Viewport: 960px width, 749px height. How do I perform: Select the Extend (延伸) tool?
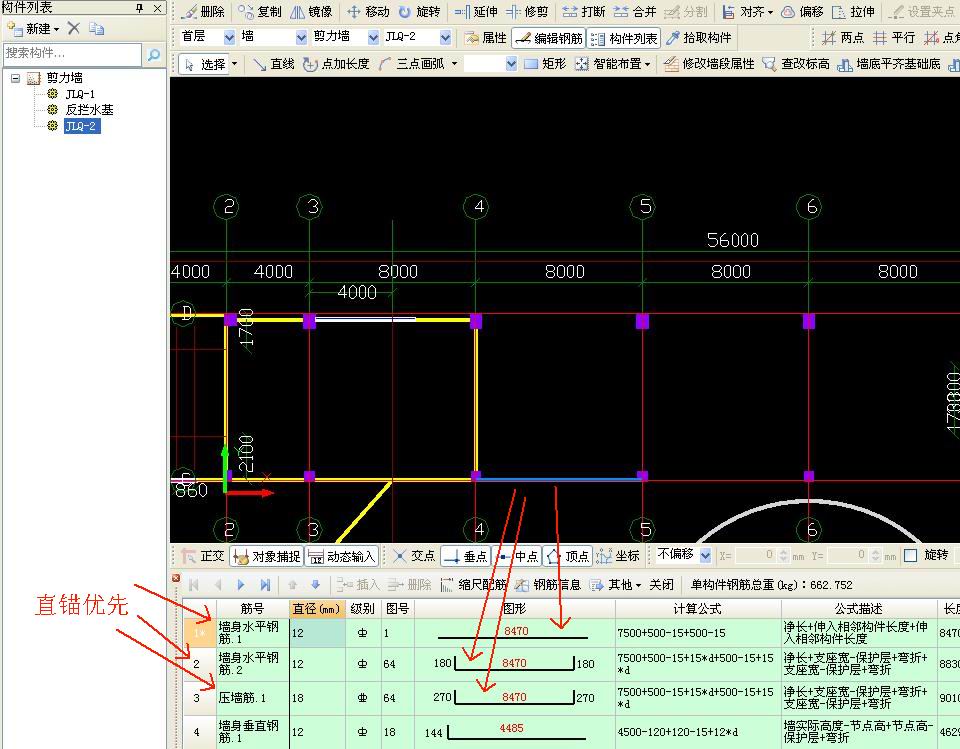[x=476, y=12]
